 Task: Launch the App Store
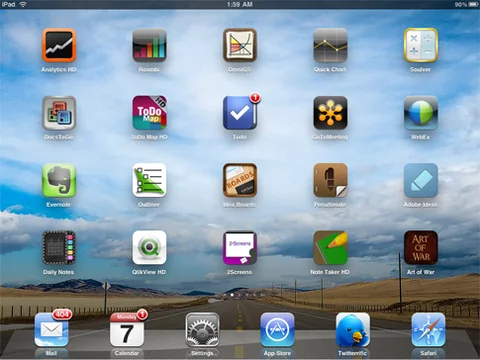click(x=277, y=330)
